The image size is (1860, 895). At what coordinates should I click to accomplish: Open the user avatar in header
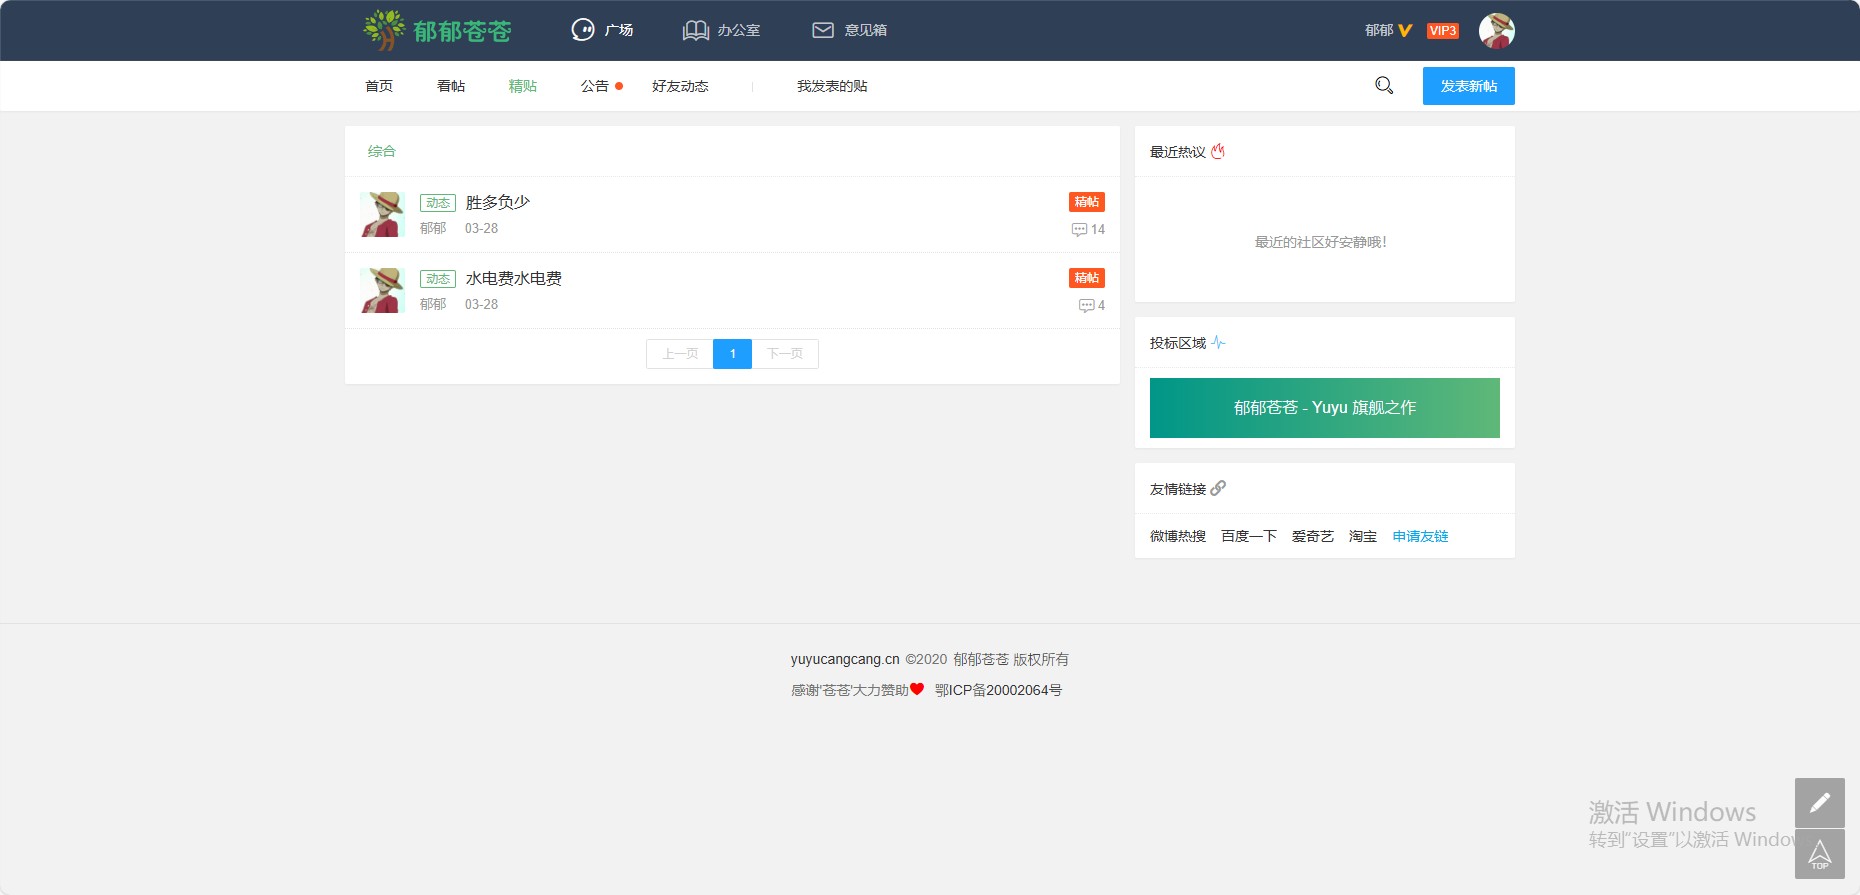1496,30
